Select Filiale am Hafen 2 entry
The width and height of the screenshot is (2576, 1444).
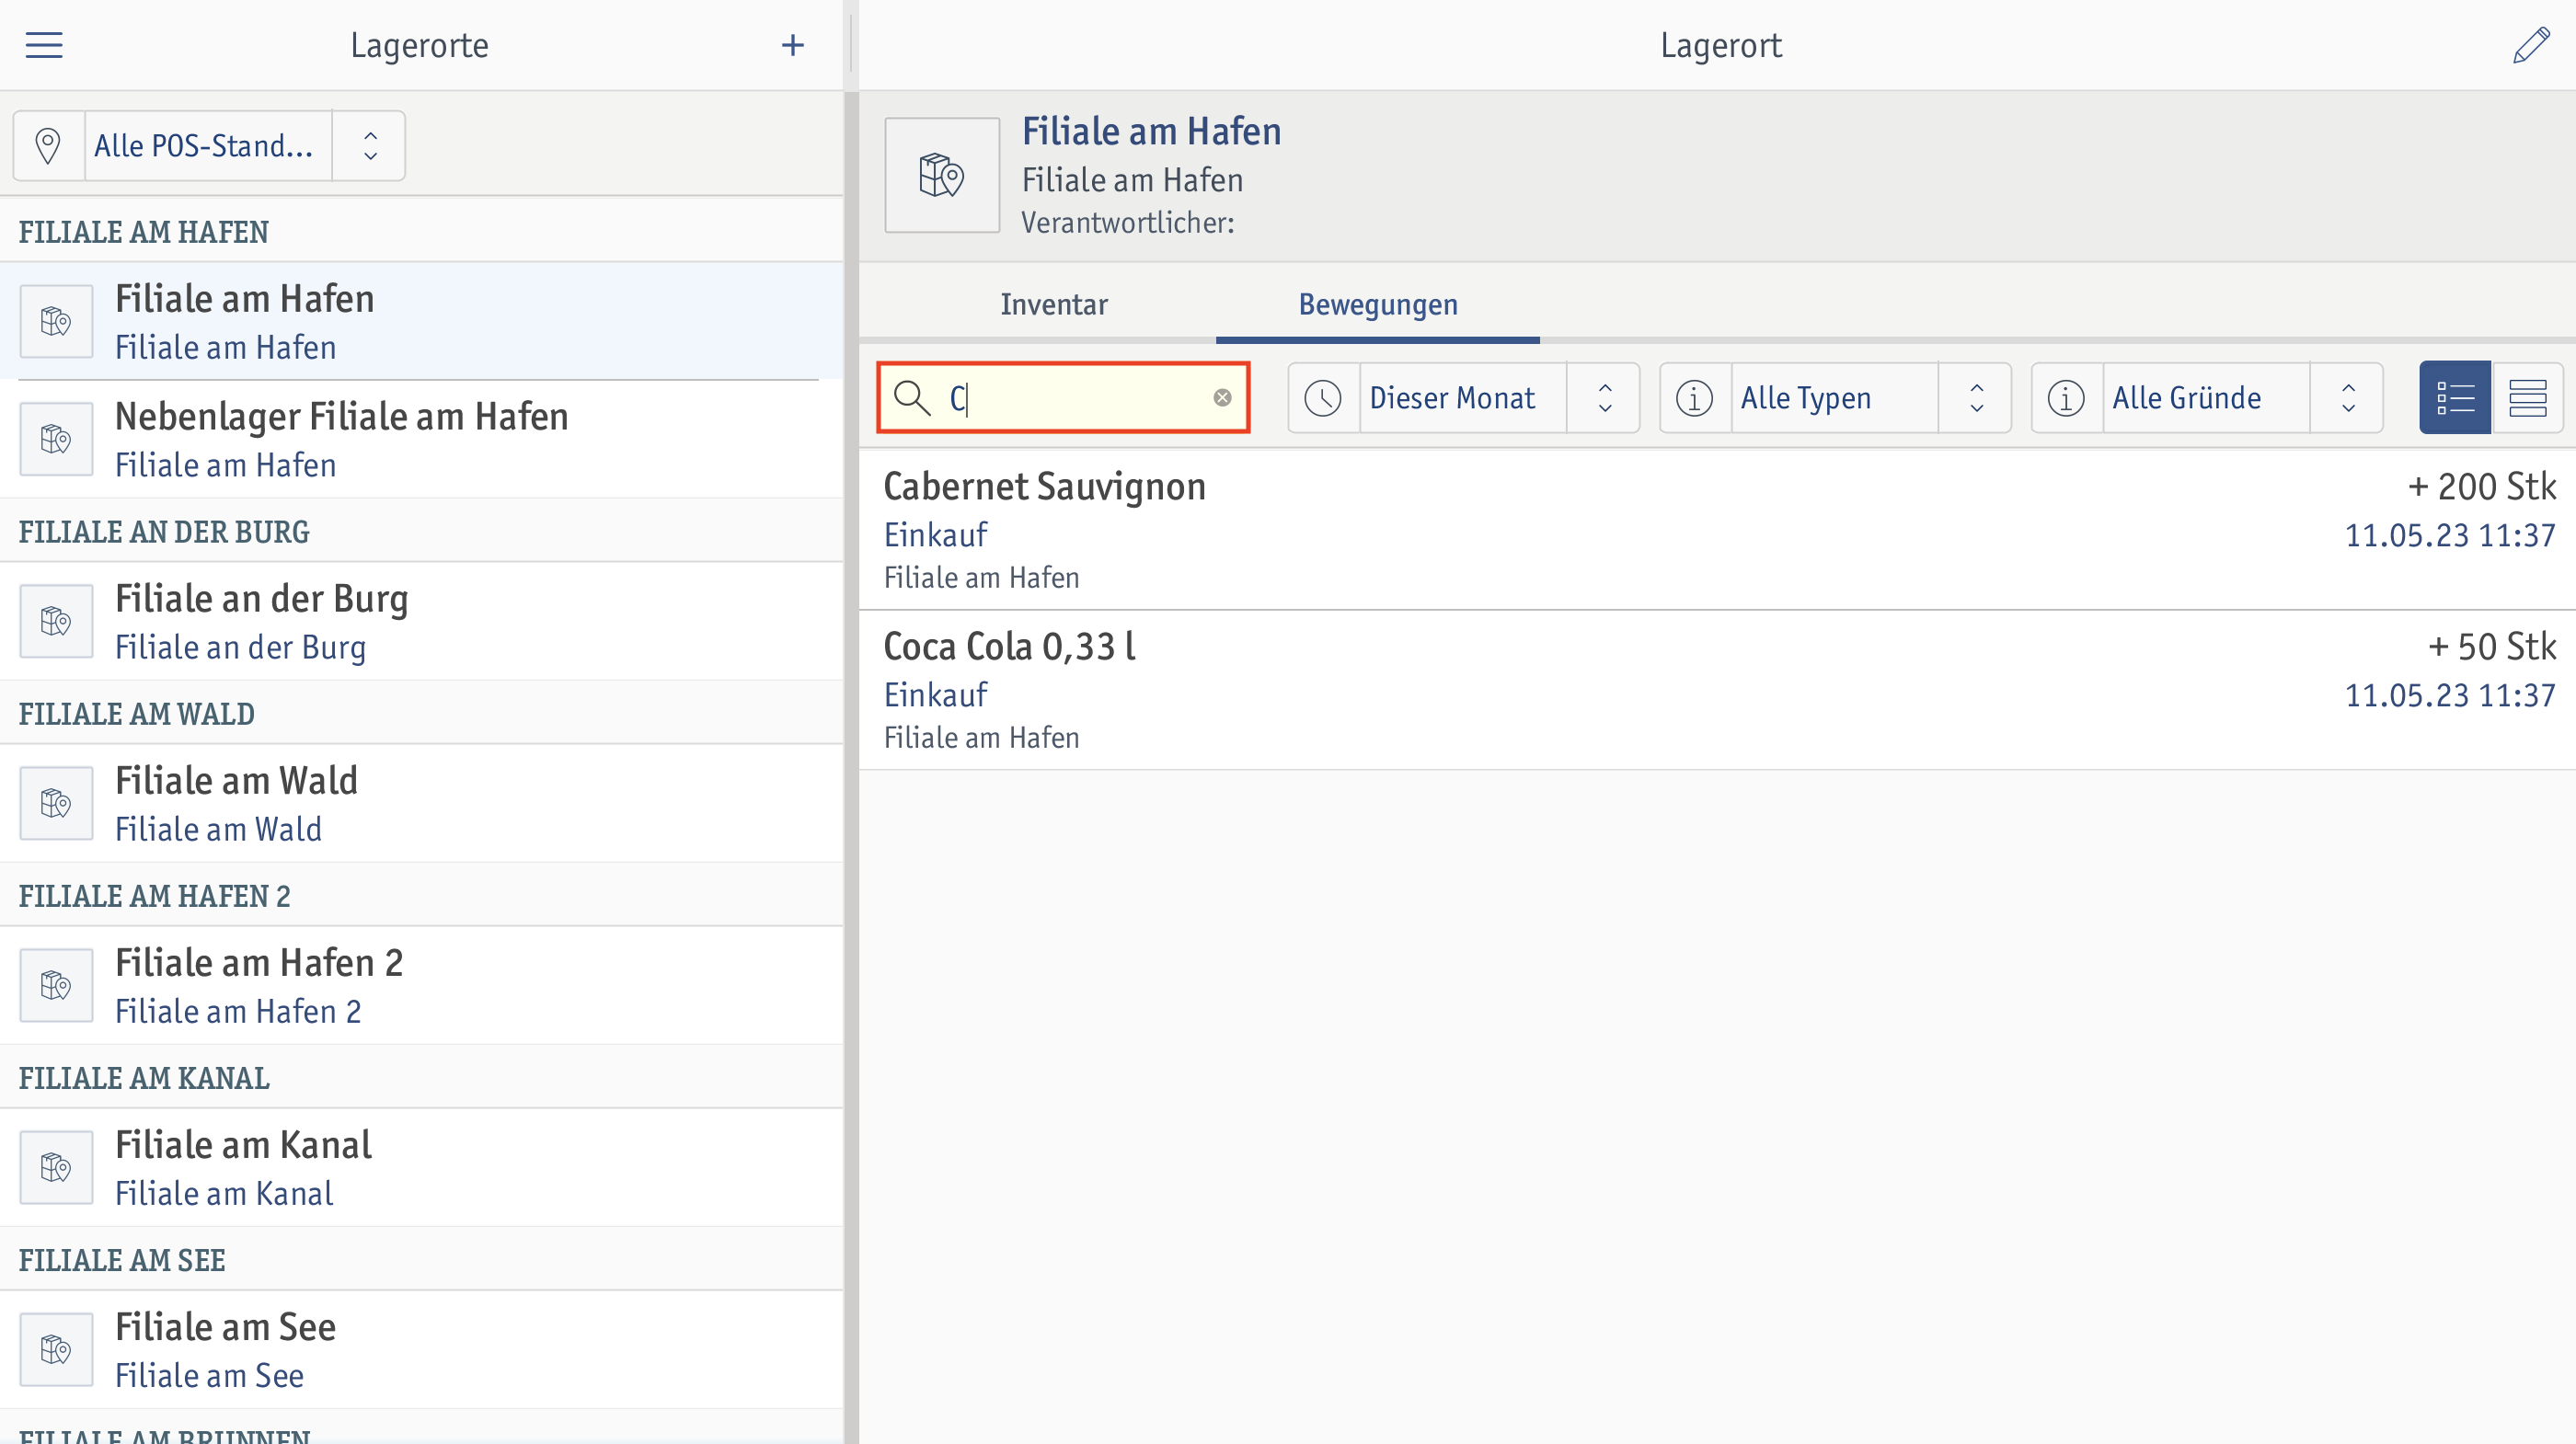pyautogui.click(x=421, y=985)
